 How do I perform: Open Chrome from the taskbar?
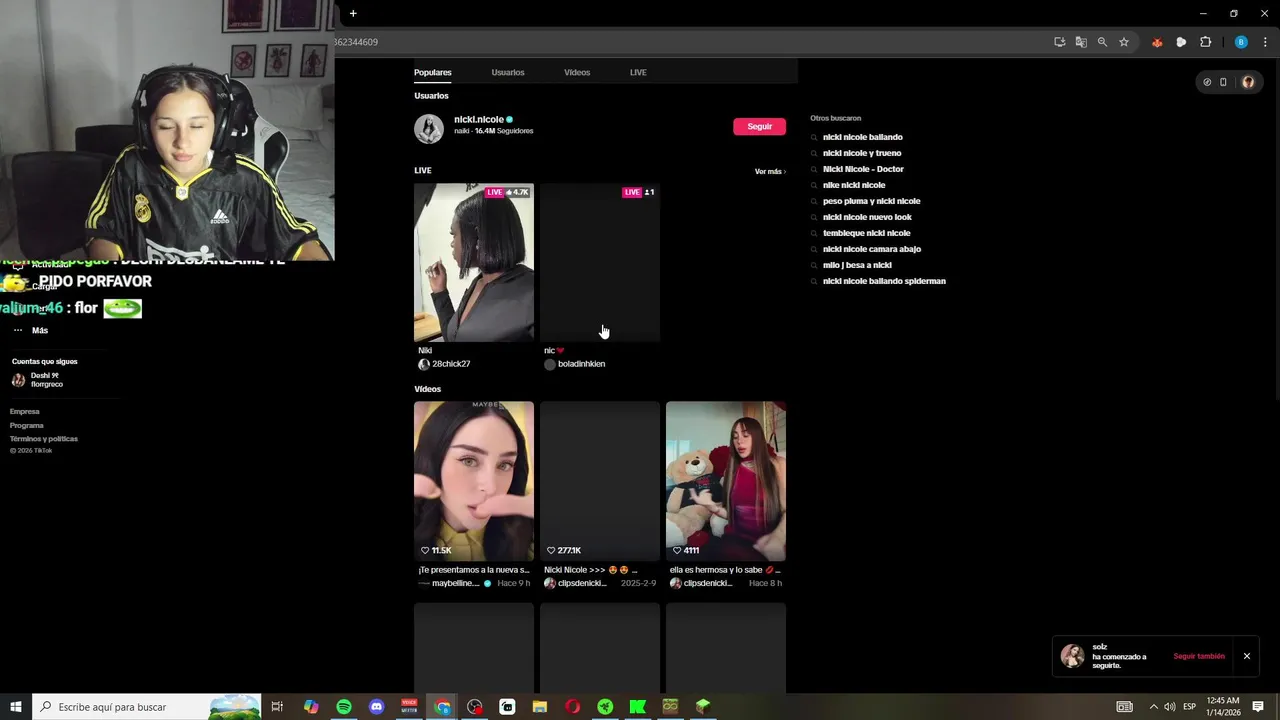pos(442,707)
